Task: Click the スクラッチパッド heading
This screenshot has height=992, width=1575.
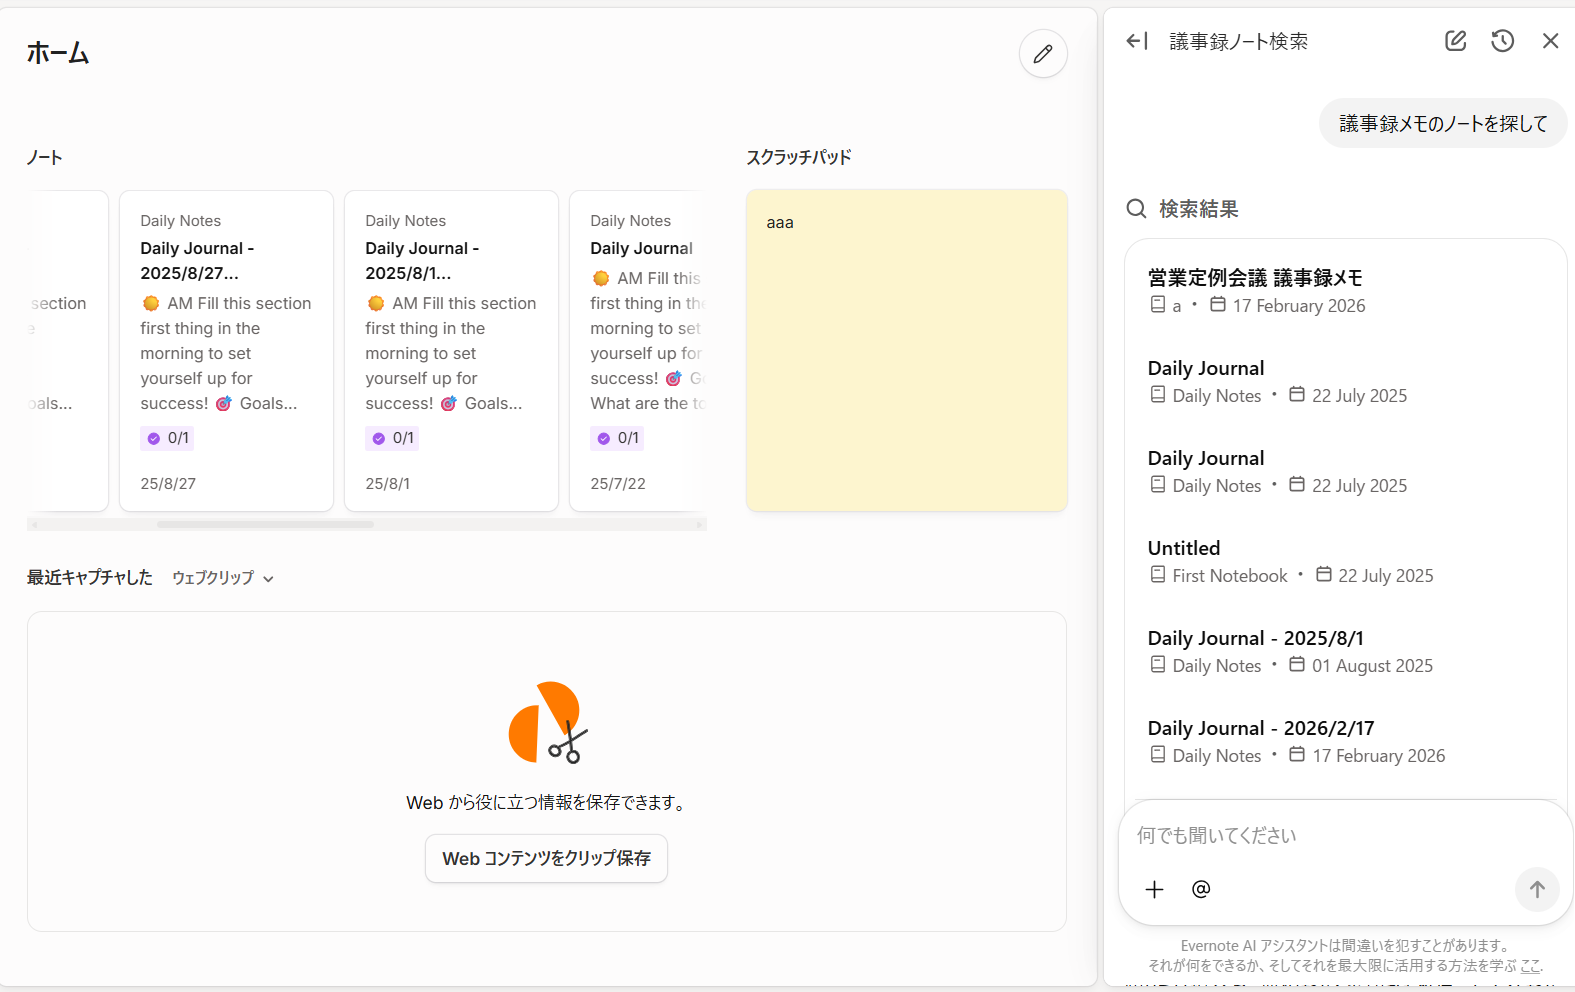Action: 799,158
